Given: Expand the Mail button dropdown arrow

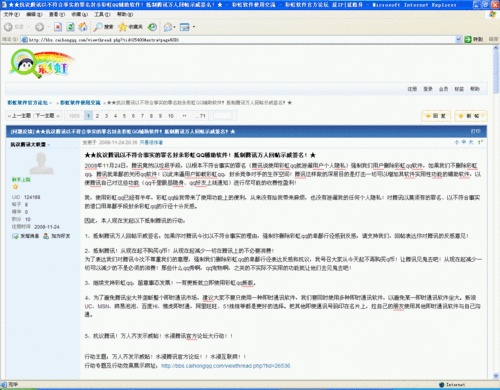Looking at the screenshot, I should [x=174, y=27].
